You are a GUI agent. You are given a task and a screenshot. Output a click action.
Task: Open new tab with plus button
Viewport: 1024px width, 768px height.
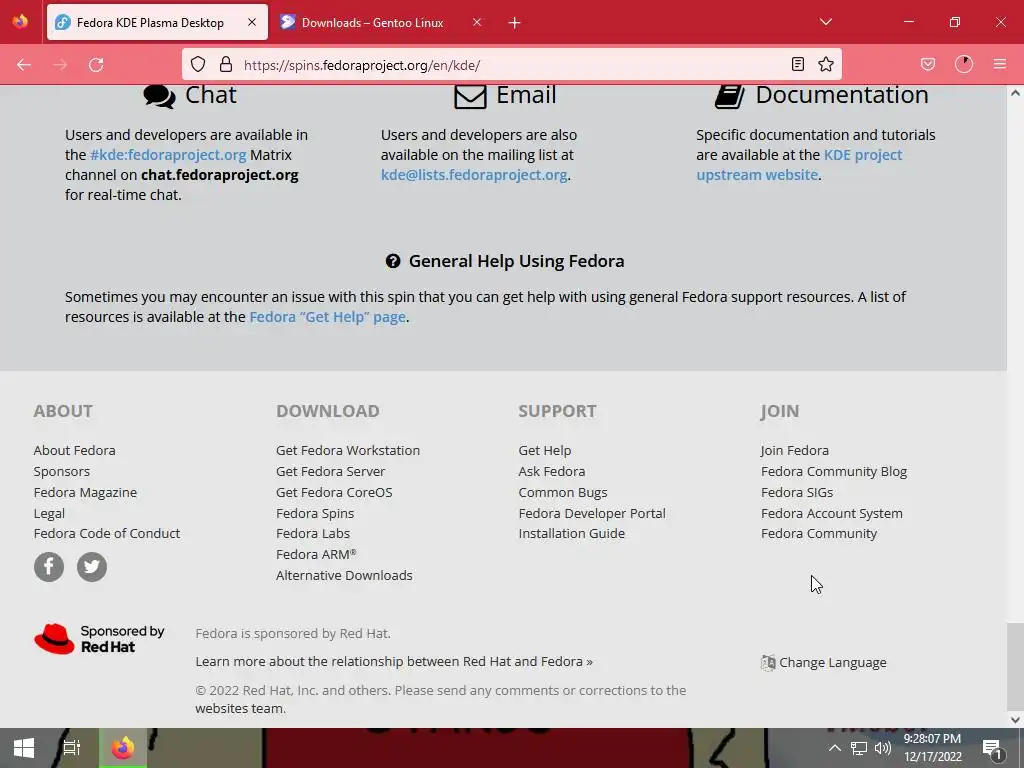point(515,23)
